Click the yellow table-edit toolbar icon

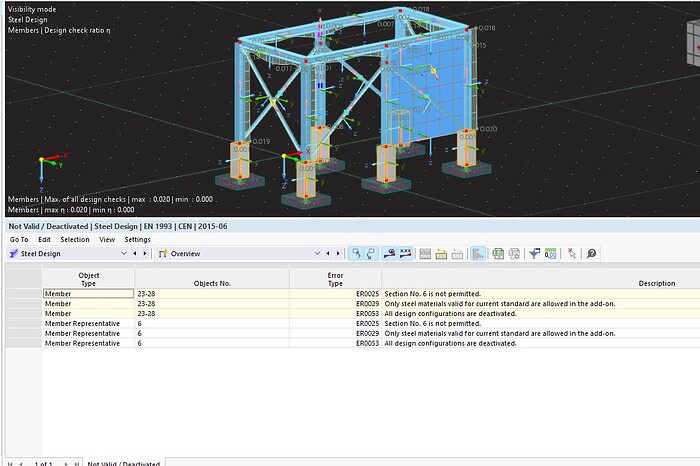click(x=441, y=254)
